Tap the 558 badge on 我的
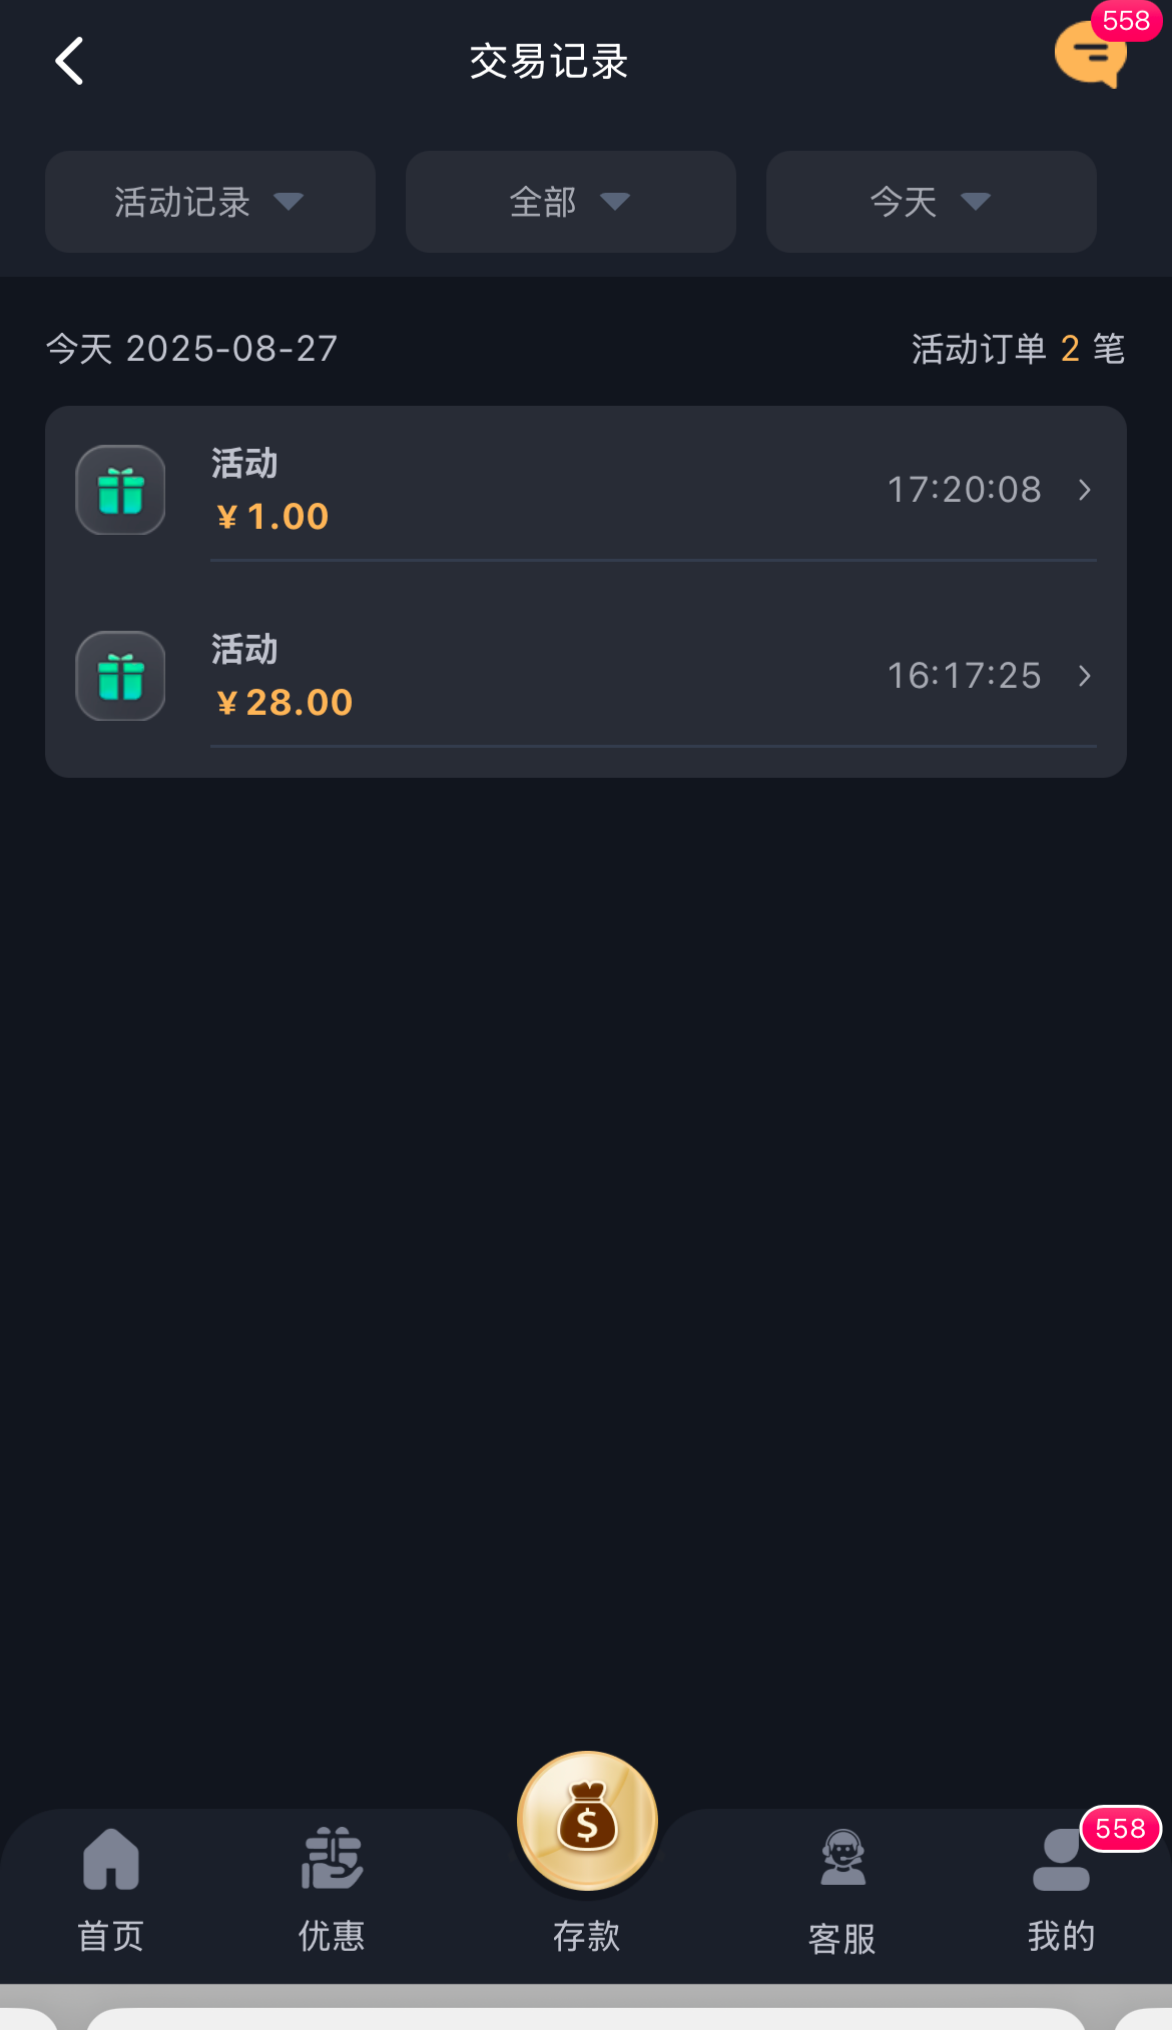1172x2030 pixels. tap(1120, 1829)
